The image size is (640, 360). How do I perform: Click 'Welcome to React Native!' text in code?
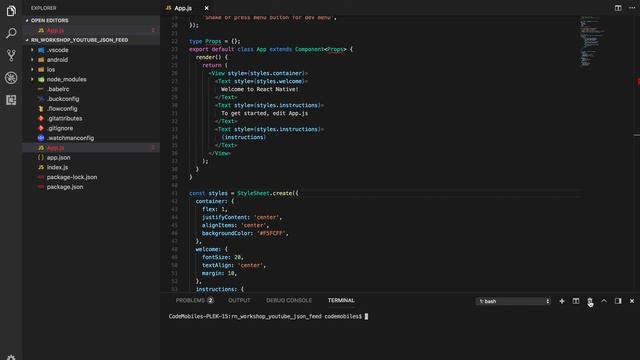[260, 89]
